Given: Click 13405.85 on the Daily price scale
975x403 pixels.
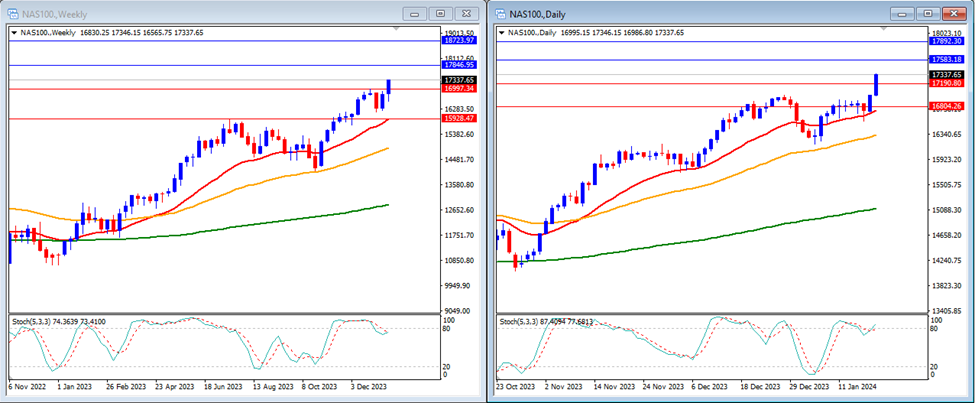Looking at the screenshot, I should point(948,311).
